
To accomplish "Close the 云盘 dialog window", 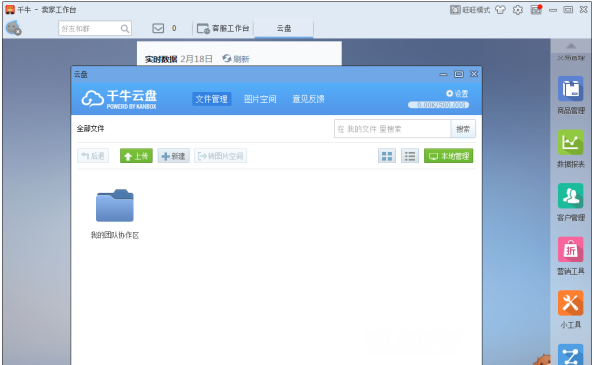I will tap(474, 74).
